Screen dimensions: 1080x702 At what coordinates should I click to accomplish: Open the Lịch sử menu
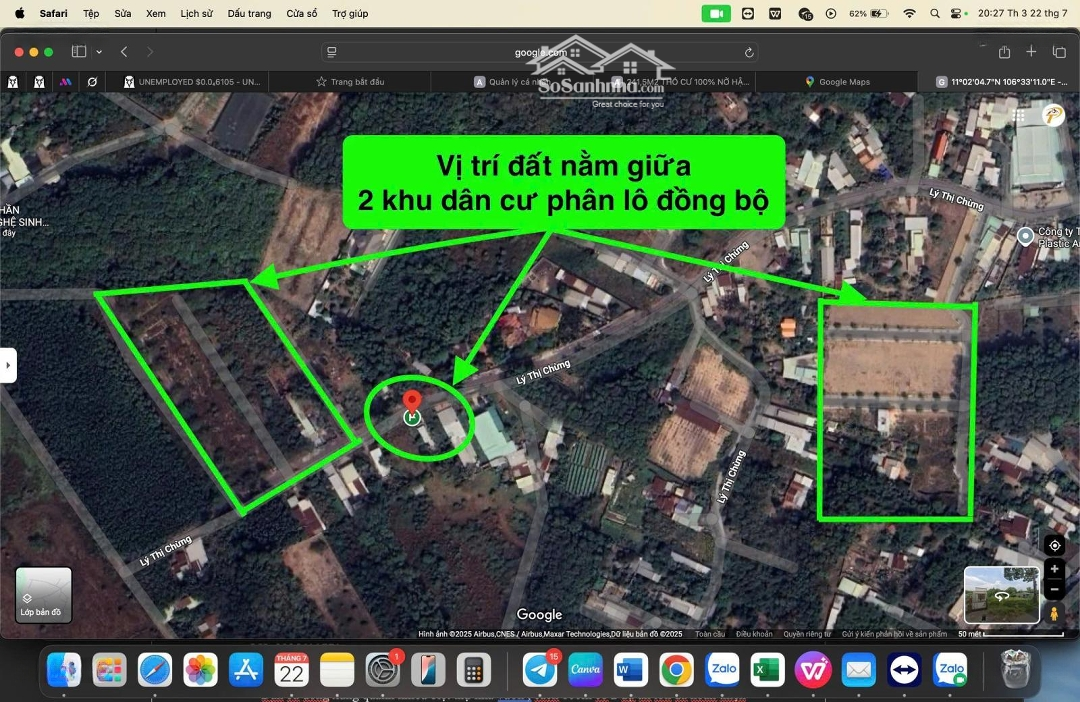click(196, 13)
